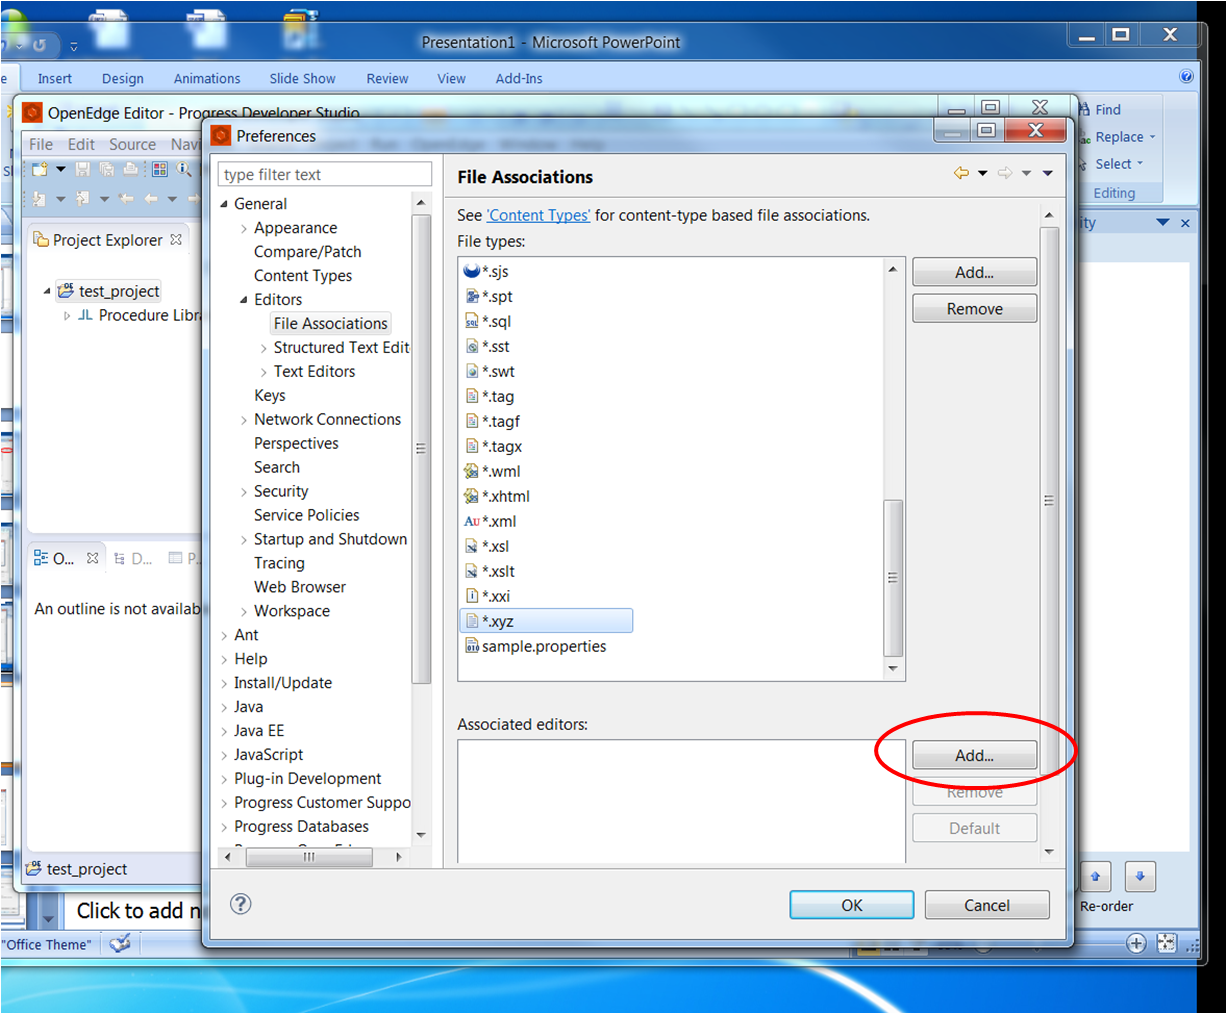1227x1014 pixels.
Task: Click the Back arrow in Preferences header
Action: (961, 173)
